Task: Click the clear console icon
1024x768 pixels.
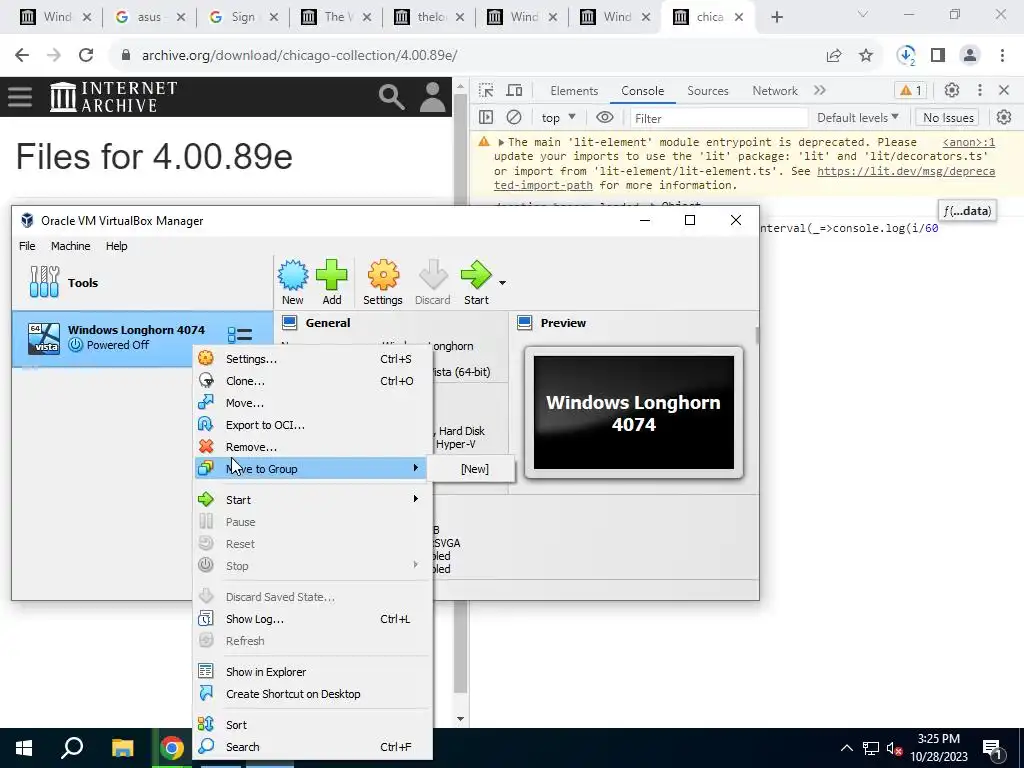Action: pyautogui.click(x=514, y=118)
